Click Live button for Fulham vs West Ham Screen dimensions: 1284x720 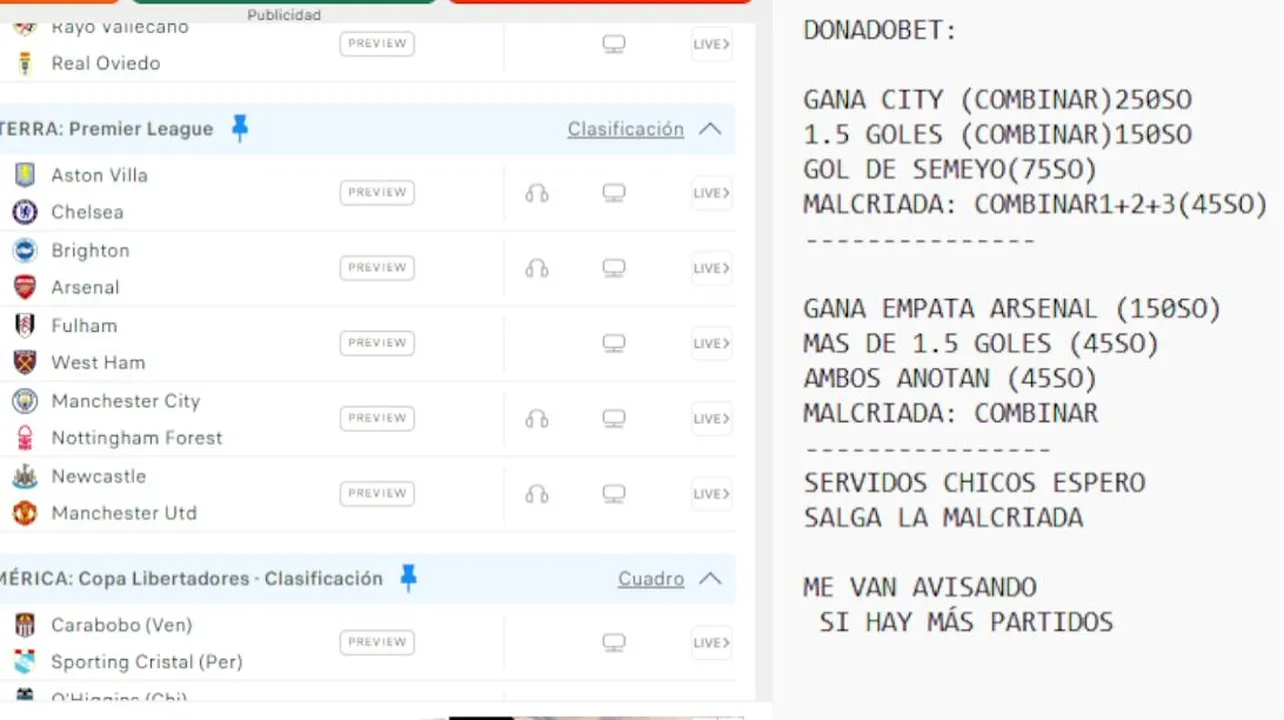(712, 343)
